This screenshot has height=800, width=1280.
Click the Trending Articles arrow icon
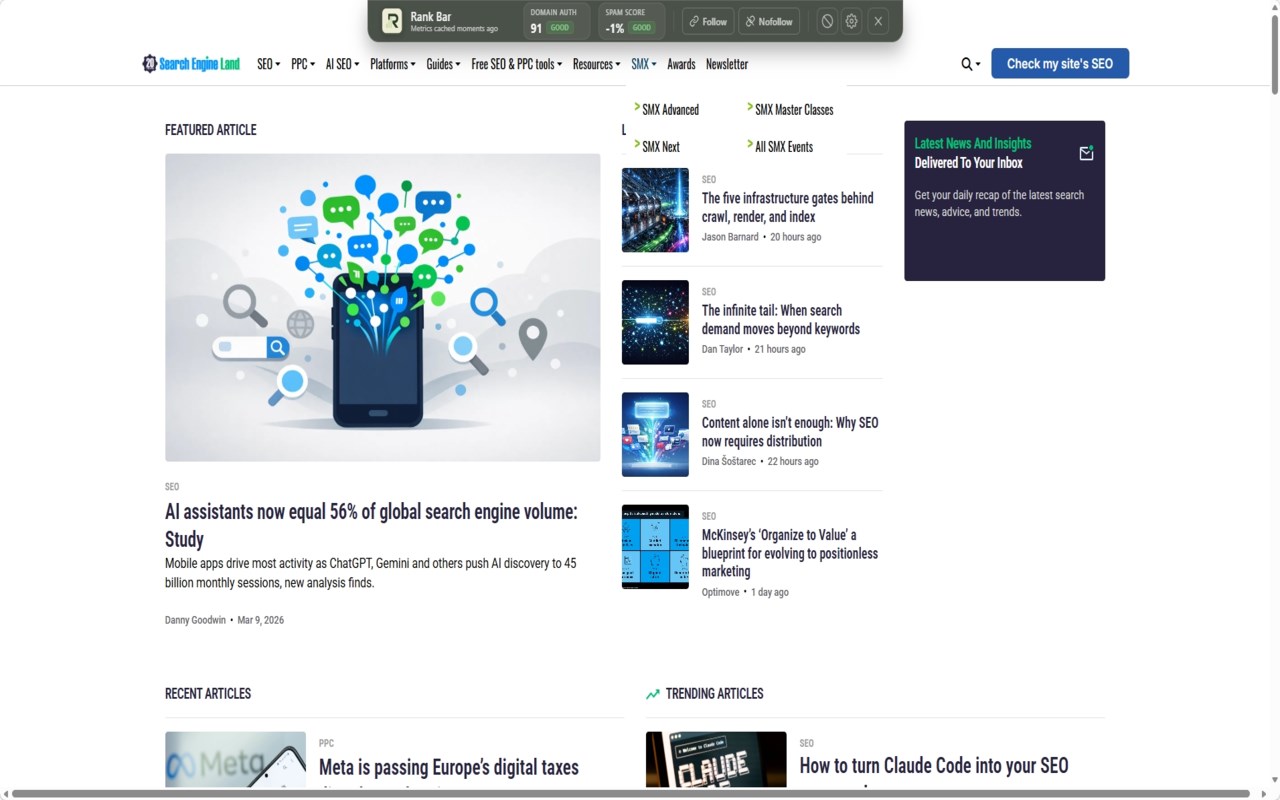pos(653,694)
